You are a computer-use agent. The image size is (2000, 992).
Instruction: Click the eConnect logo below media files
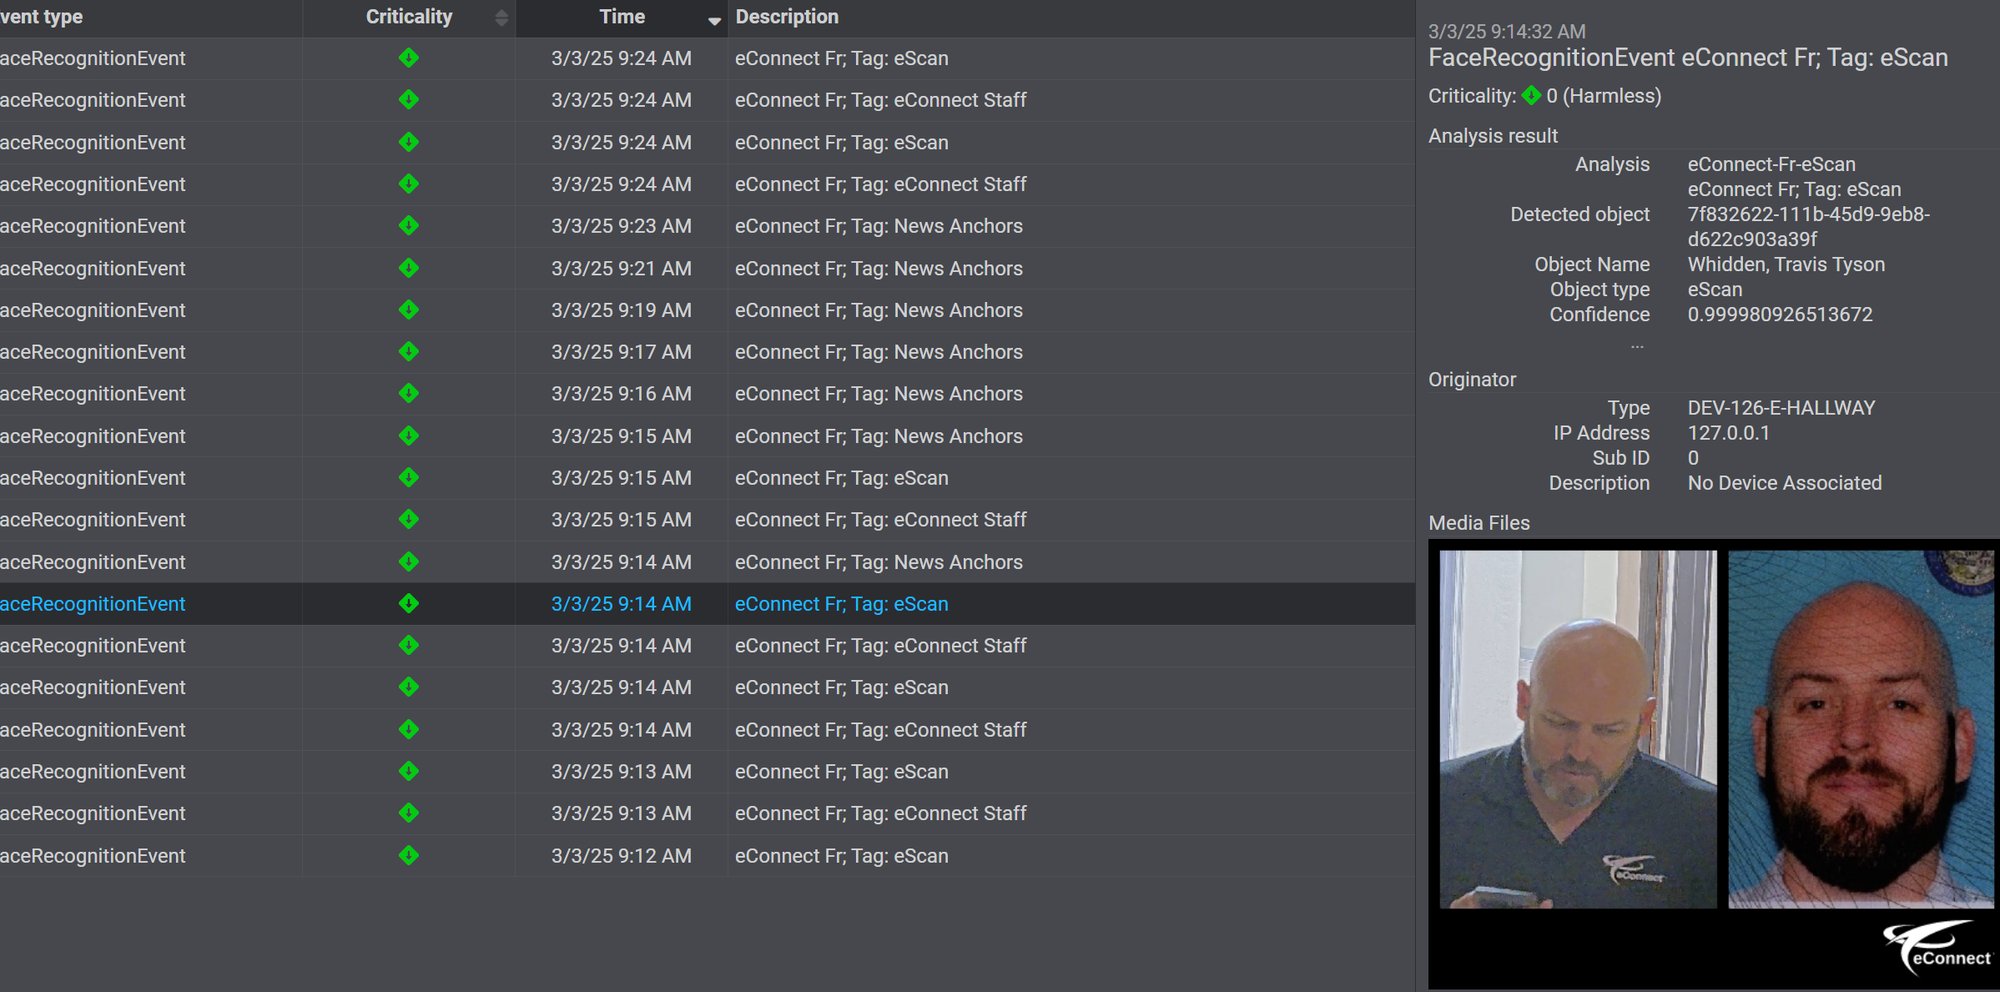1937,947
